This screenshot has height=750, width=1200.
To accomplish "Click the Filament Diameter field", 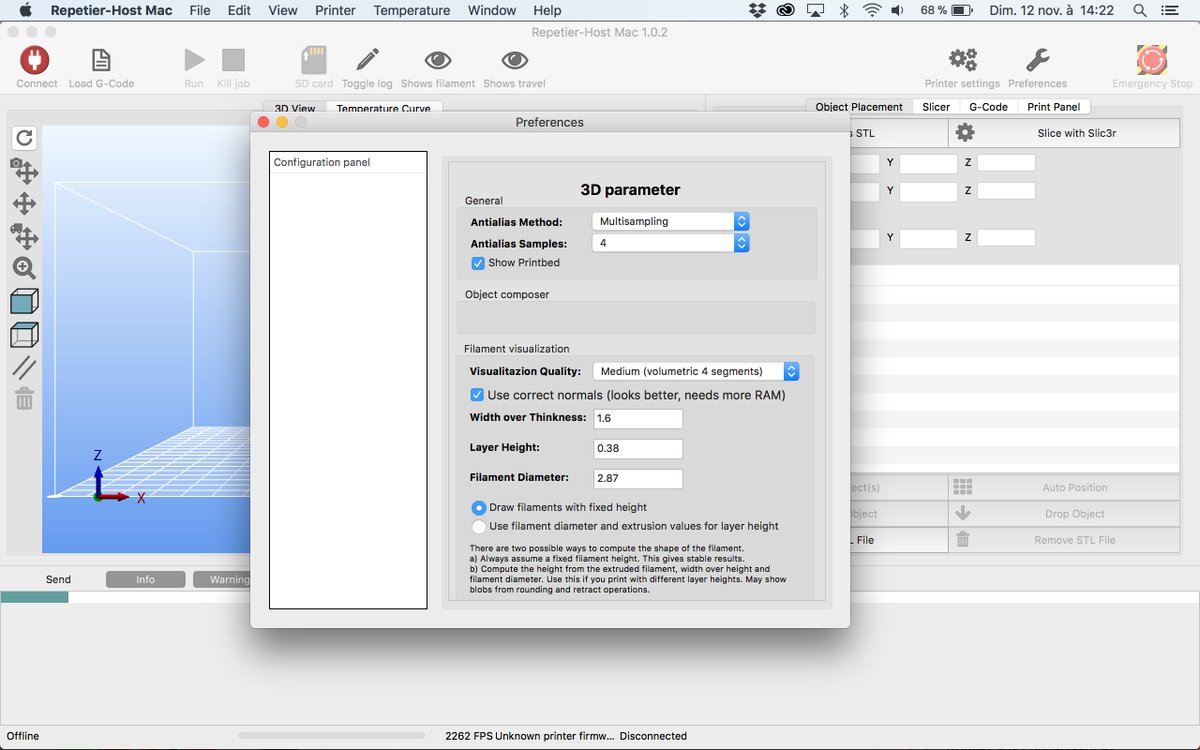I will 638,479.
